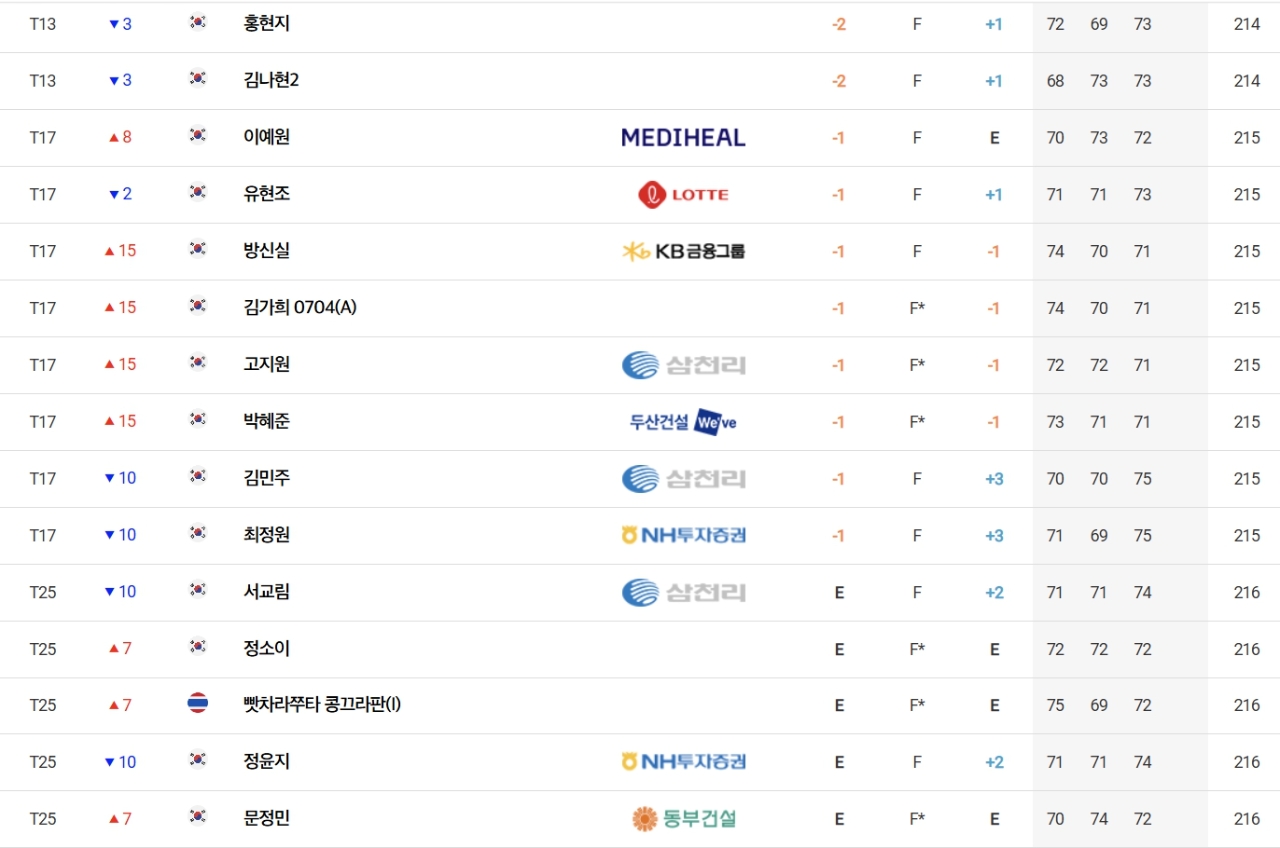Click amateur player 김가희 0704(A)
The image size is (1280, 848).
pos(299,308)
